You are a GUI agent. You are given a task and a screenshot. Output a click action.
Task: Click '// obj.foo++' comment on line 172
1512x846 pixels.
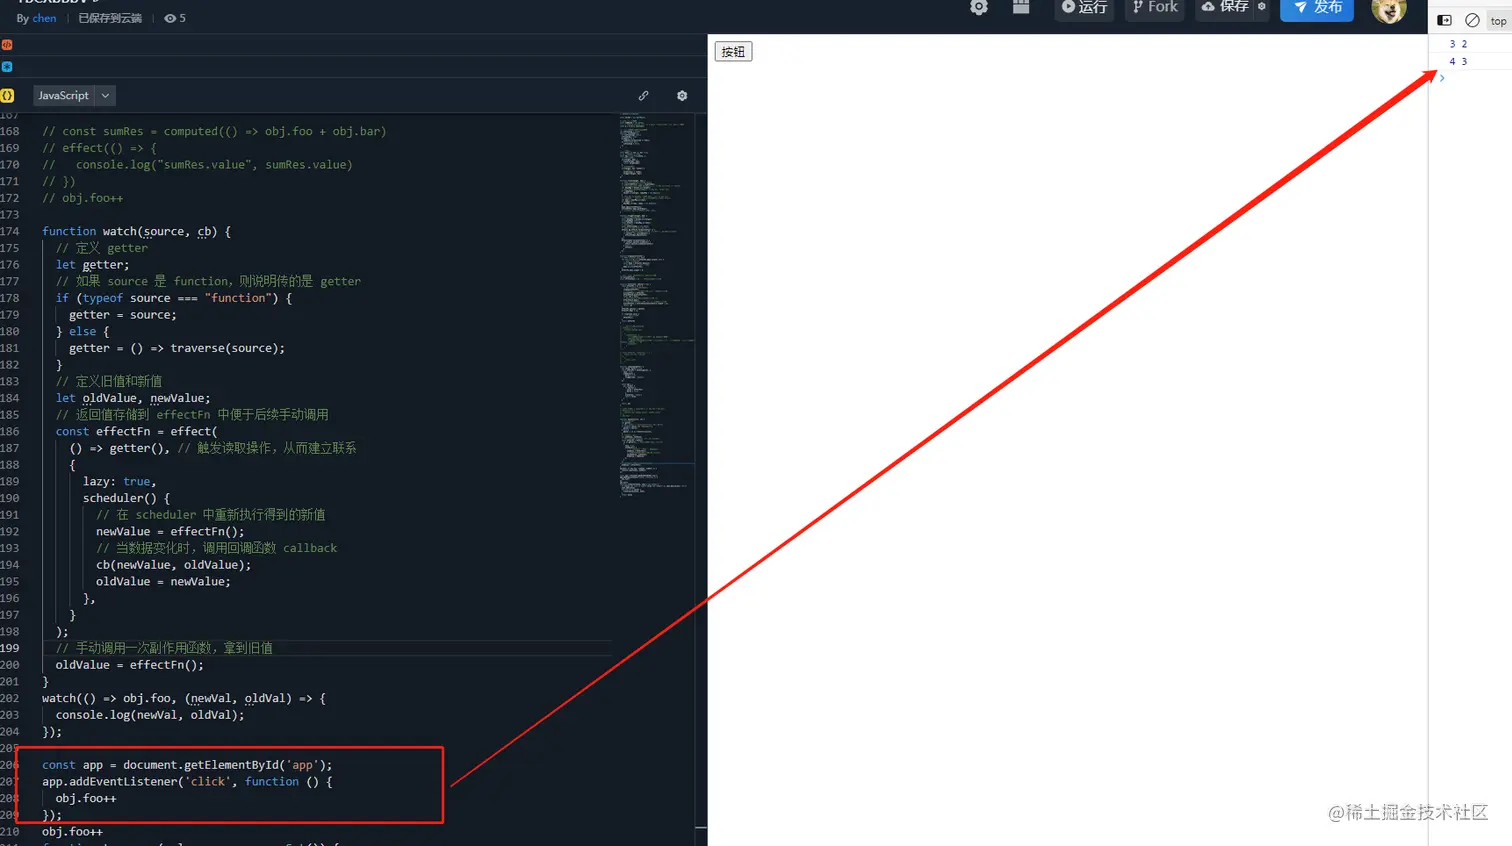click(x=82, y=198)
